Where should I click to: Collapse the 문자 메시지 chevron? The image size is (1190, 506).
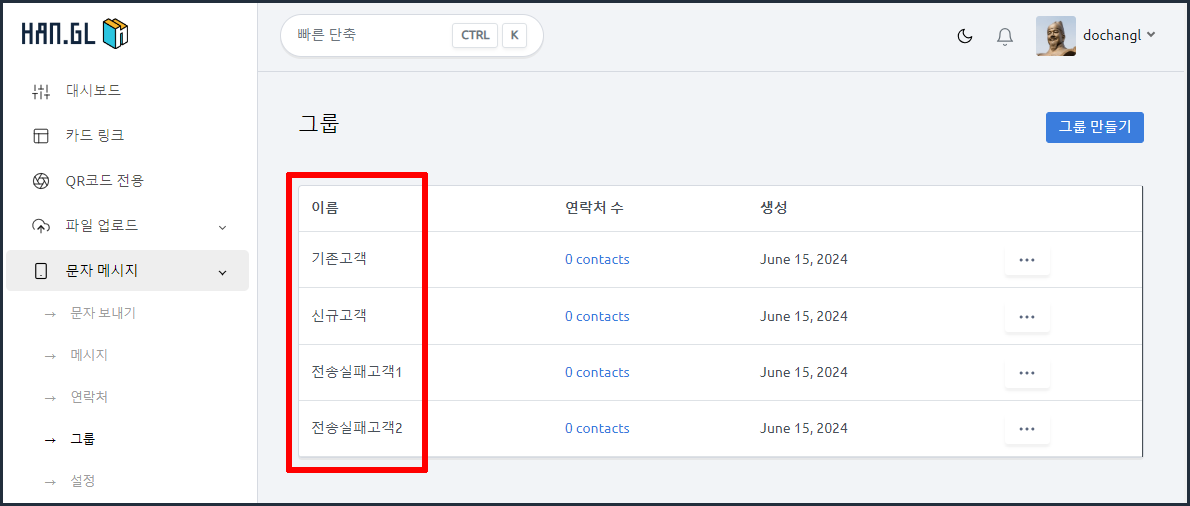222,272
